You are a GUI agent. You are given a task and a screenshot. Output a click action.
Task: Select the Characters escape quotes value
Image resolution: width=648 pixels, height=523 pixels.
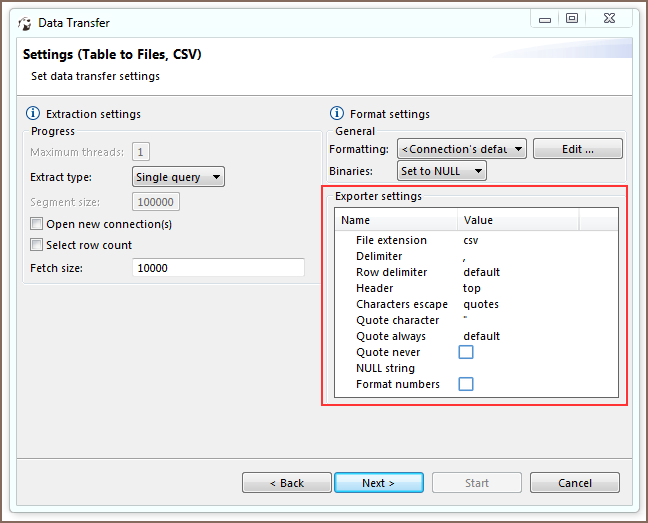[481, 304]
